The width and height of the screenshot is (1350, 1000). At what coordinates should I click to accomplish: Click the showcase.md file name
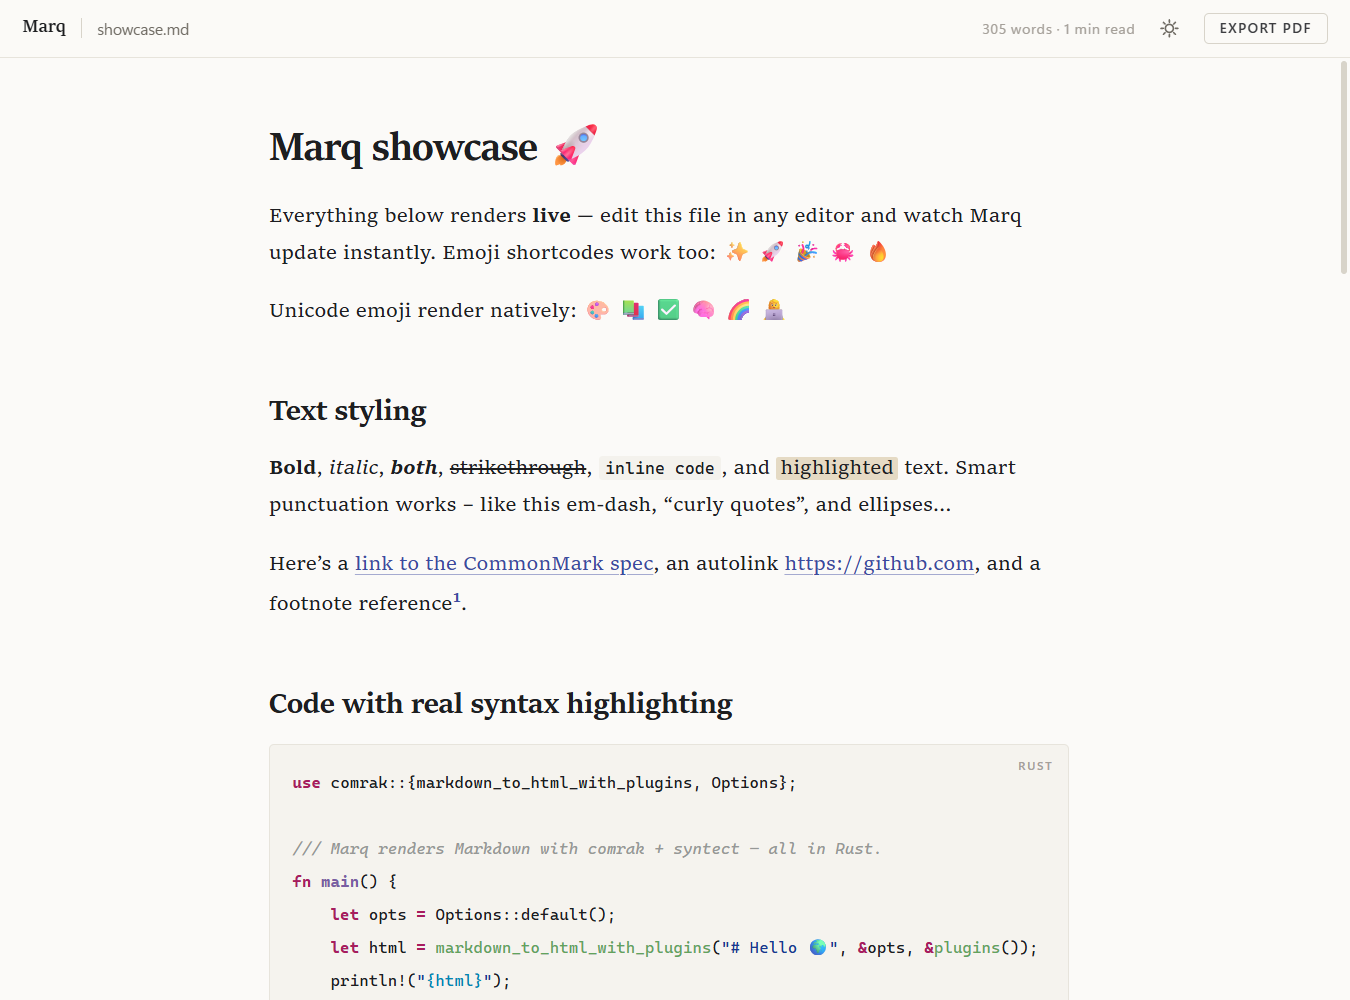[143, 30]
